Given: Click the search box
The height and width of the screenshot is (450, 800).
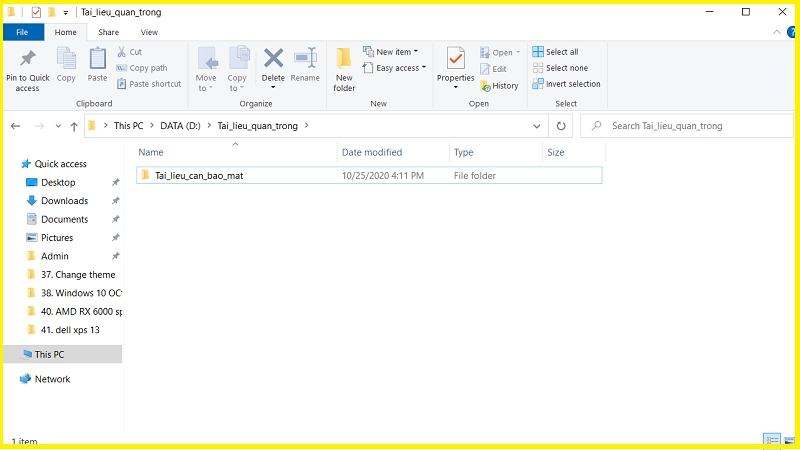Looking at the screenshot, I should click(x=686, y=126).
